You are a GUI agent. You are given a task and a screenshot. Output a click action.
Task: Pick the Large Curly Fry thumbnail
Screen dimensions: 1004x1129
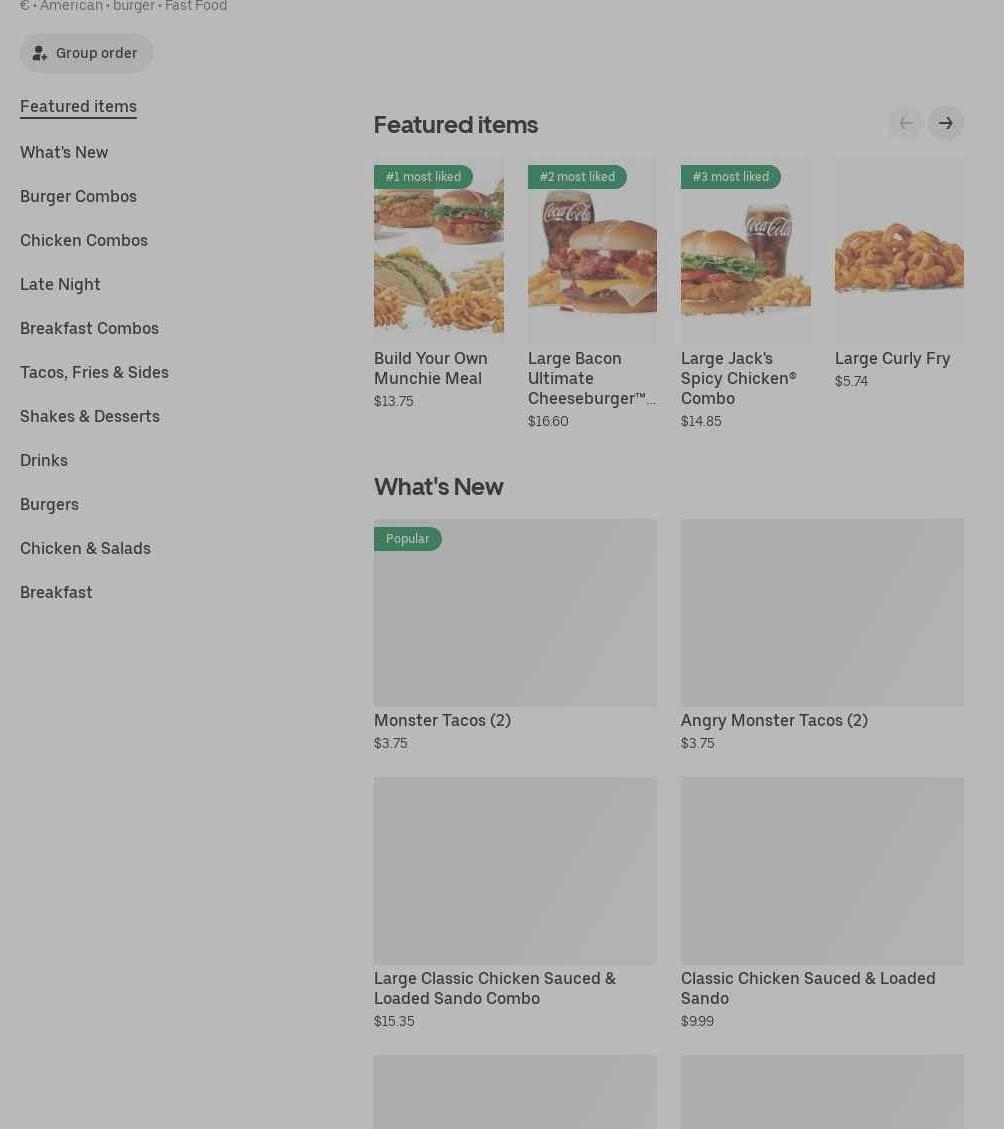pos(899,250)
